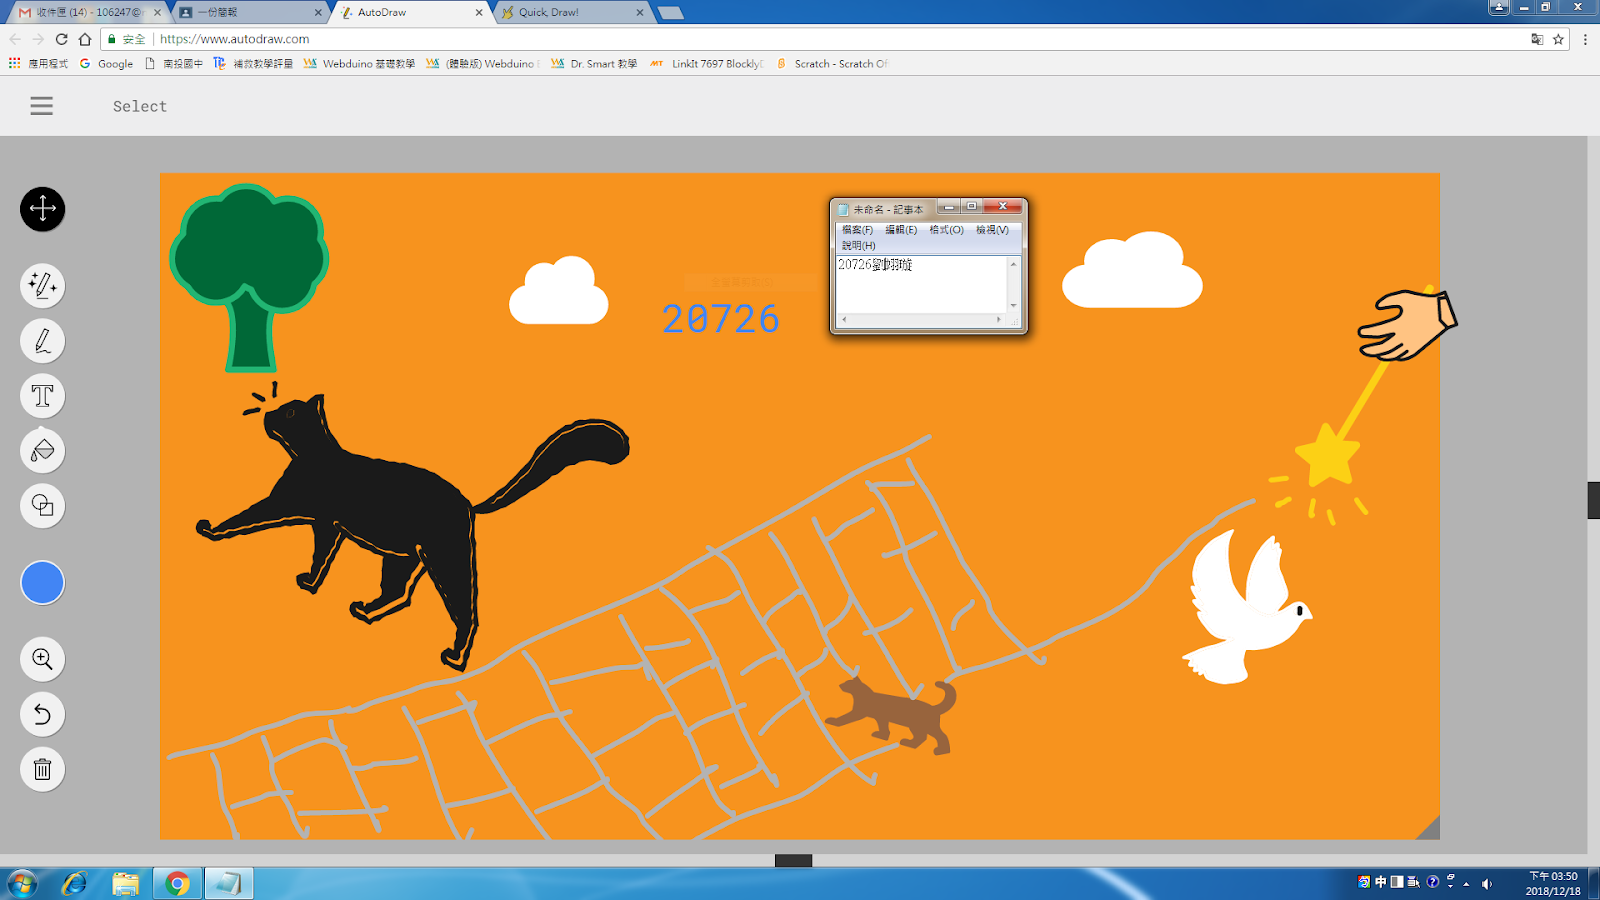Choose the AutoDraw magic pencil tool
1600x900 pixels.
tap(43, 286)
